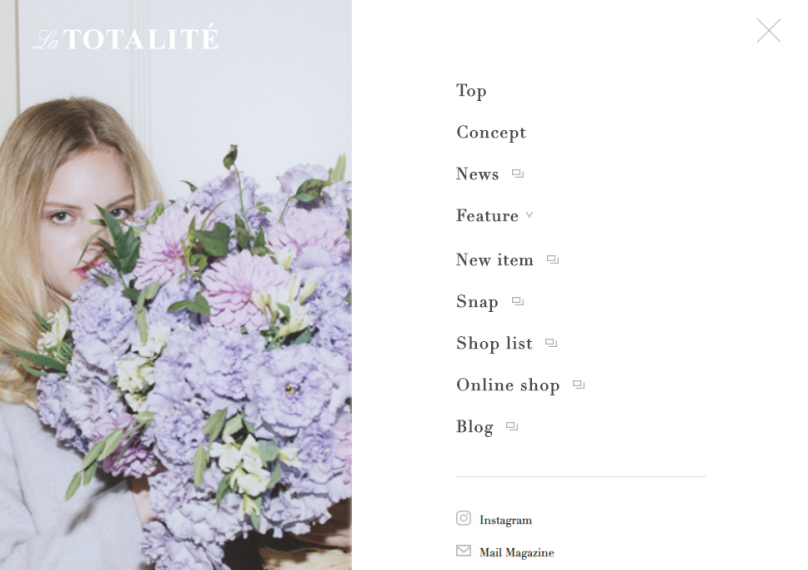Click the external window icon beside News
The image size is (808, 570).
(x=518, y=174)
